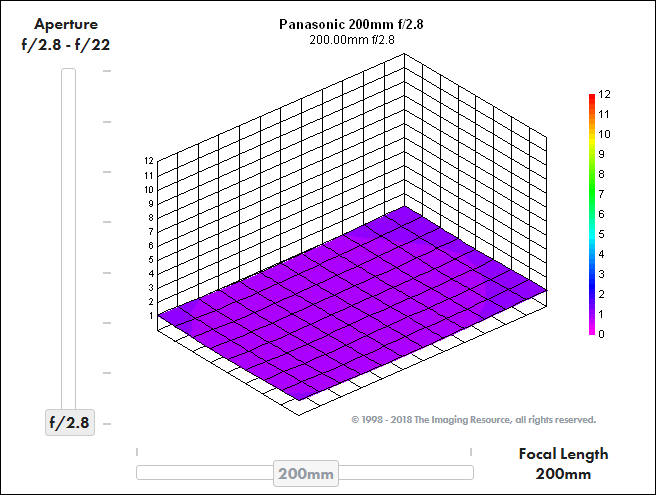Click the 'f/2.8 - f/22' range label
This screenshot has width=656, height=495.
click(x=66, y=45)
